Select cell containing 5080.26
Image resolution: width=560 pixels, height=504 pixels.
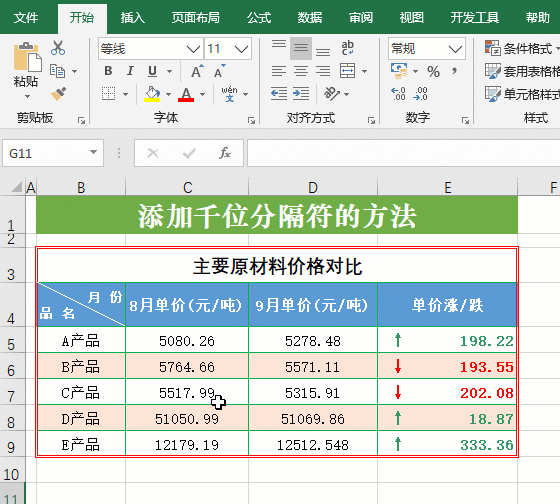point(187,340)
